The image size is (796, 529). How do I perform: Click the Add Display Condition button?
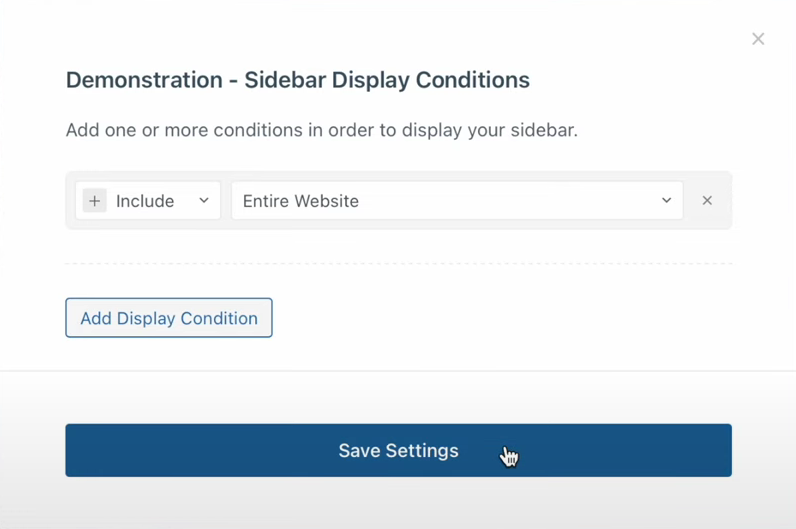(x=169, y=318)
